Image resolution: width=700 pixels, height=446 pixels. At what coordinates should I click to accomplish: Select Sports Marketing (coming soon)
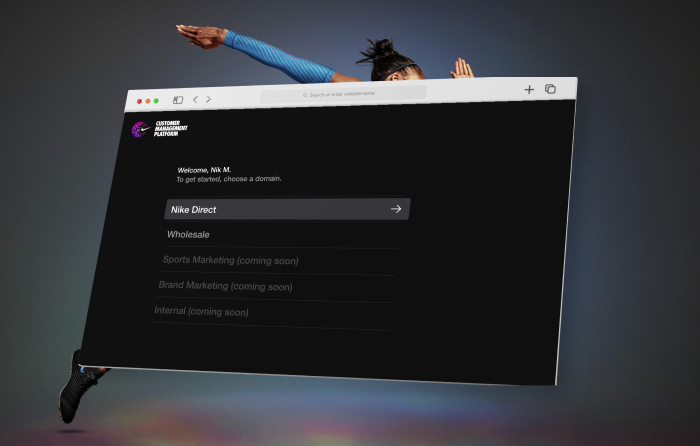click(230, 261)
